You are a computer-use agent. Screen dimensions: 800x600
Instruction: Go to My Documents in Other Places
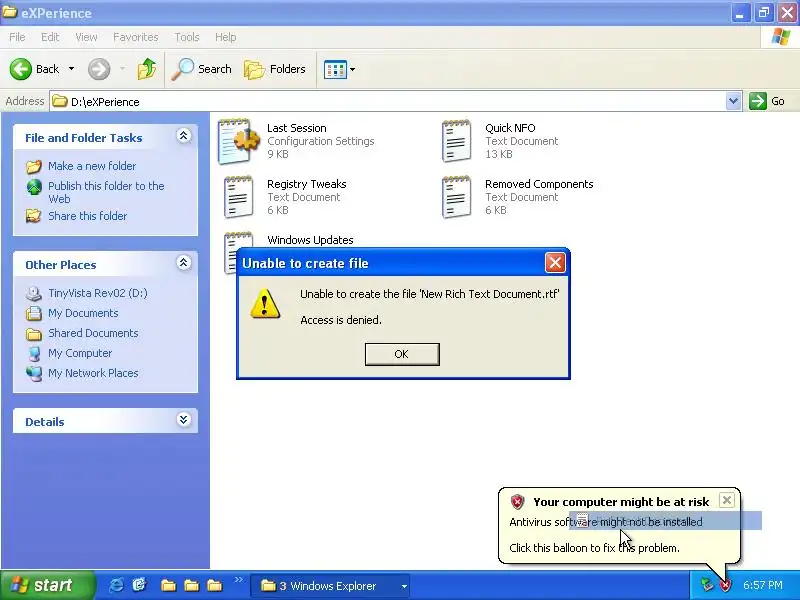tap(83, 313)
